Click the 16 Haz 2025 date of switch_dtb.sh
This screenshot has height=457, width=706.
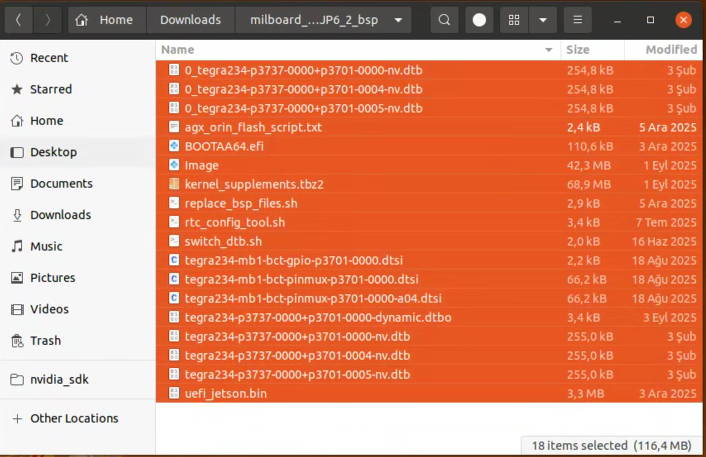[x=664, y=241]
